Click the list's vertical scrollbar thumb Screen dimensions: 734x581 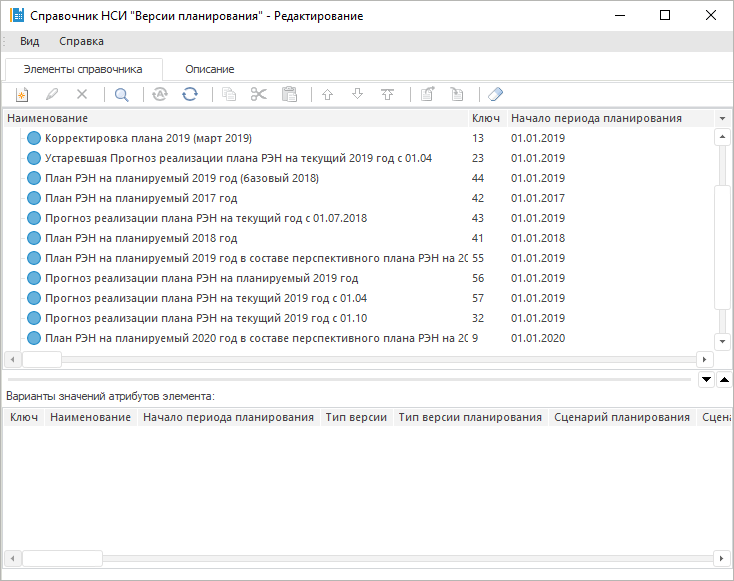[x=722, y=245]
